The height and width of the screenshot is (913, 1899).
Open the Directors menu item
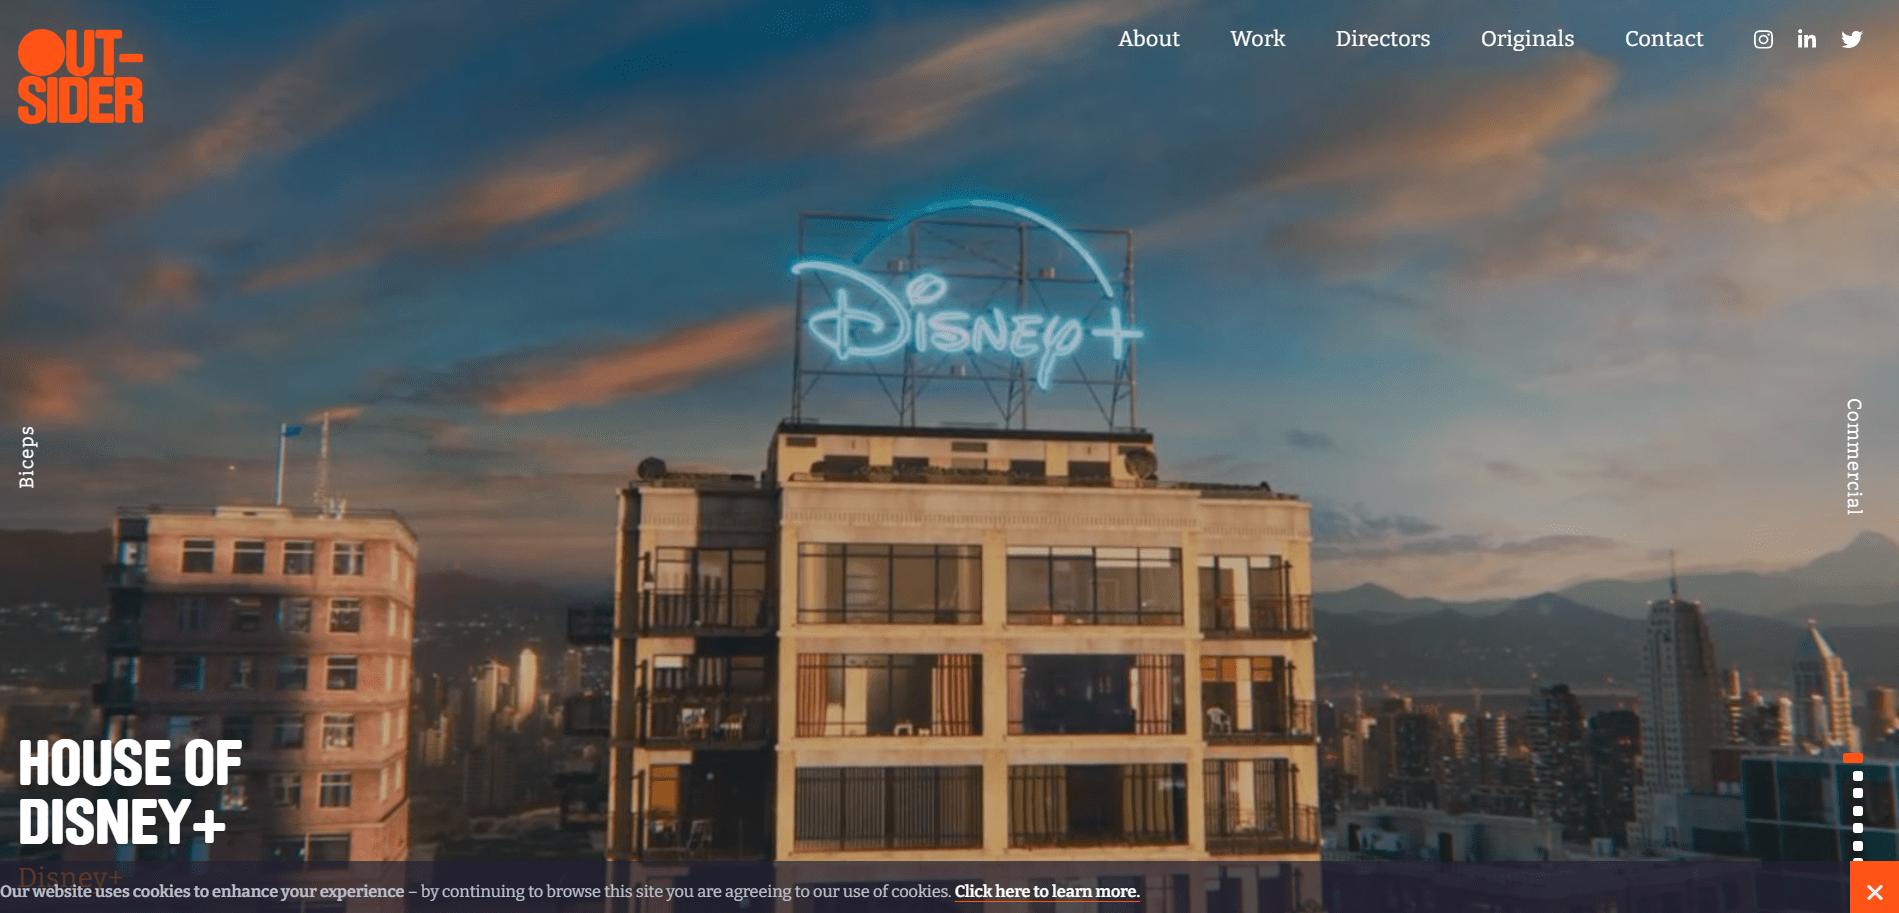1382,39
